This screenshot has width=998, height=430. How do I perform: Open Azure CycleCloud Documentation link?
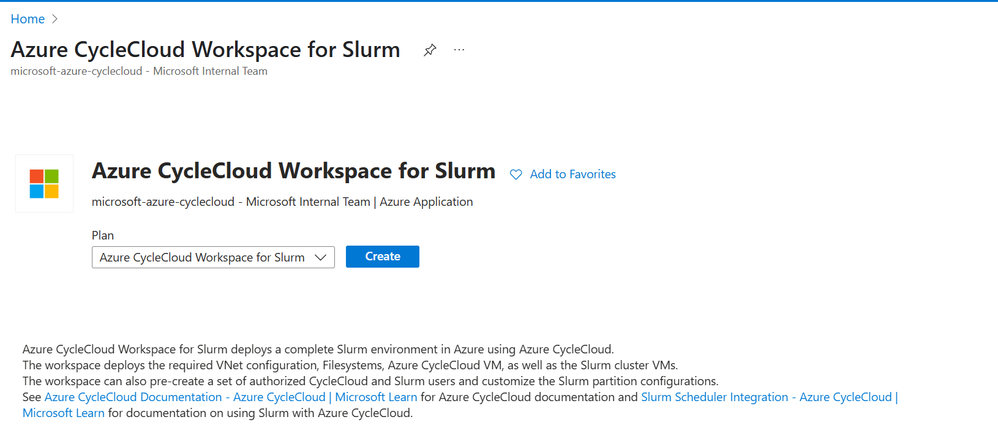(x=231, y=397)
